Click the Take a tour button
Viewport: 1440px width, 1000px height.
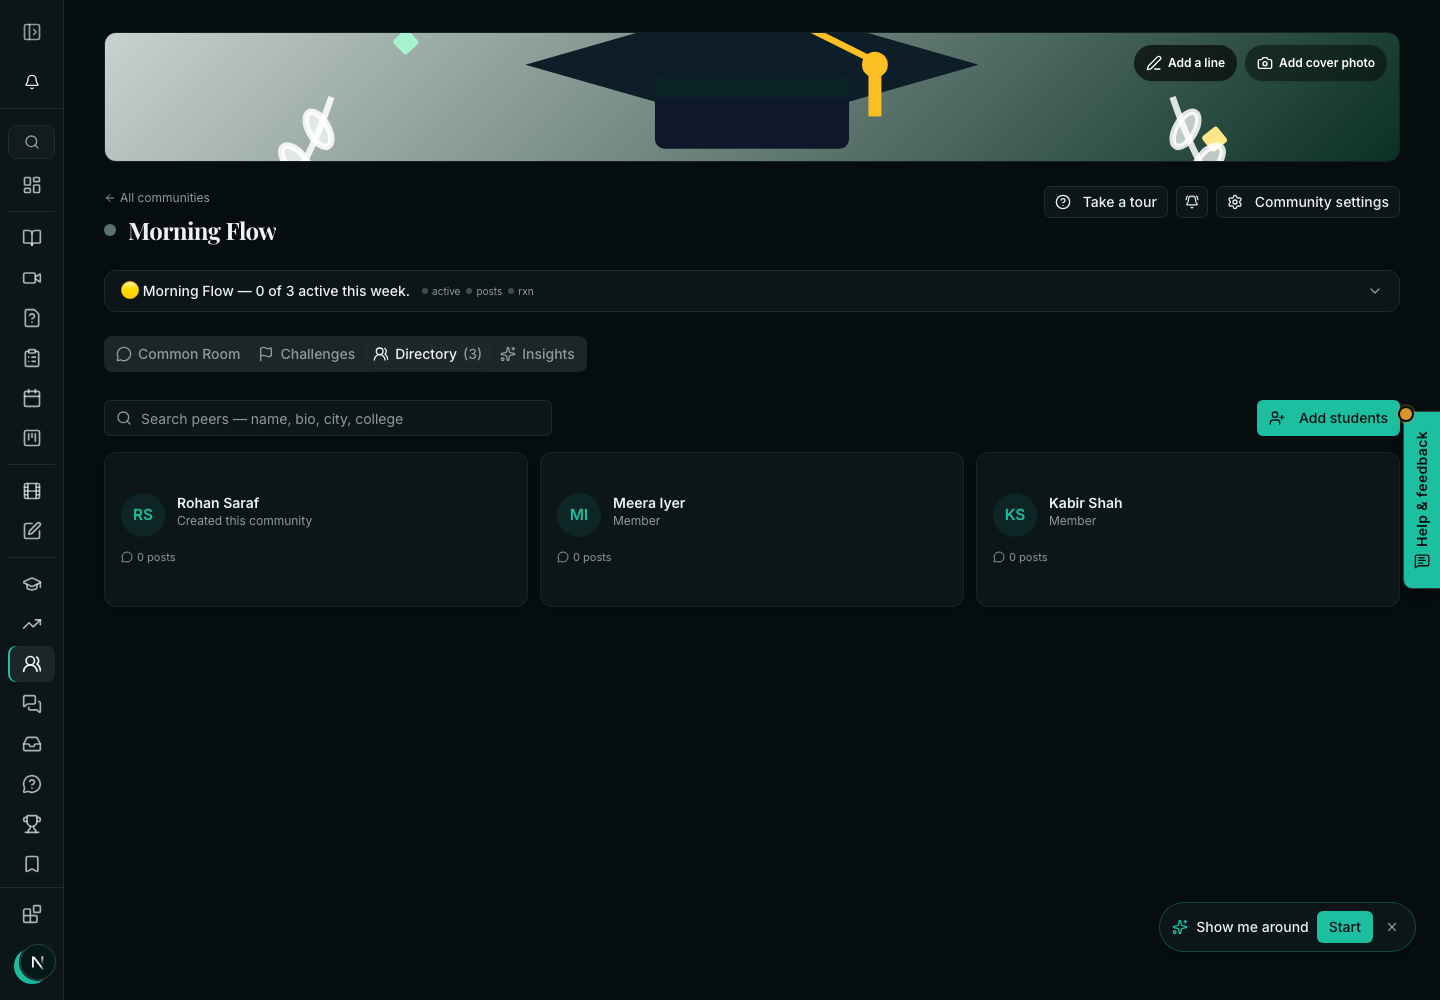pos(1106,202)
